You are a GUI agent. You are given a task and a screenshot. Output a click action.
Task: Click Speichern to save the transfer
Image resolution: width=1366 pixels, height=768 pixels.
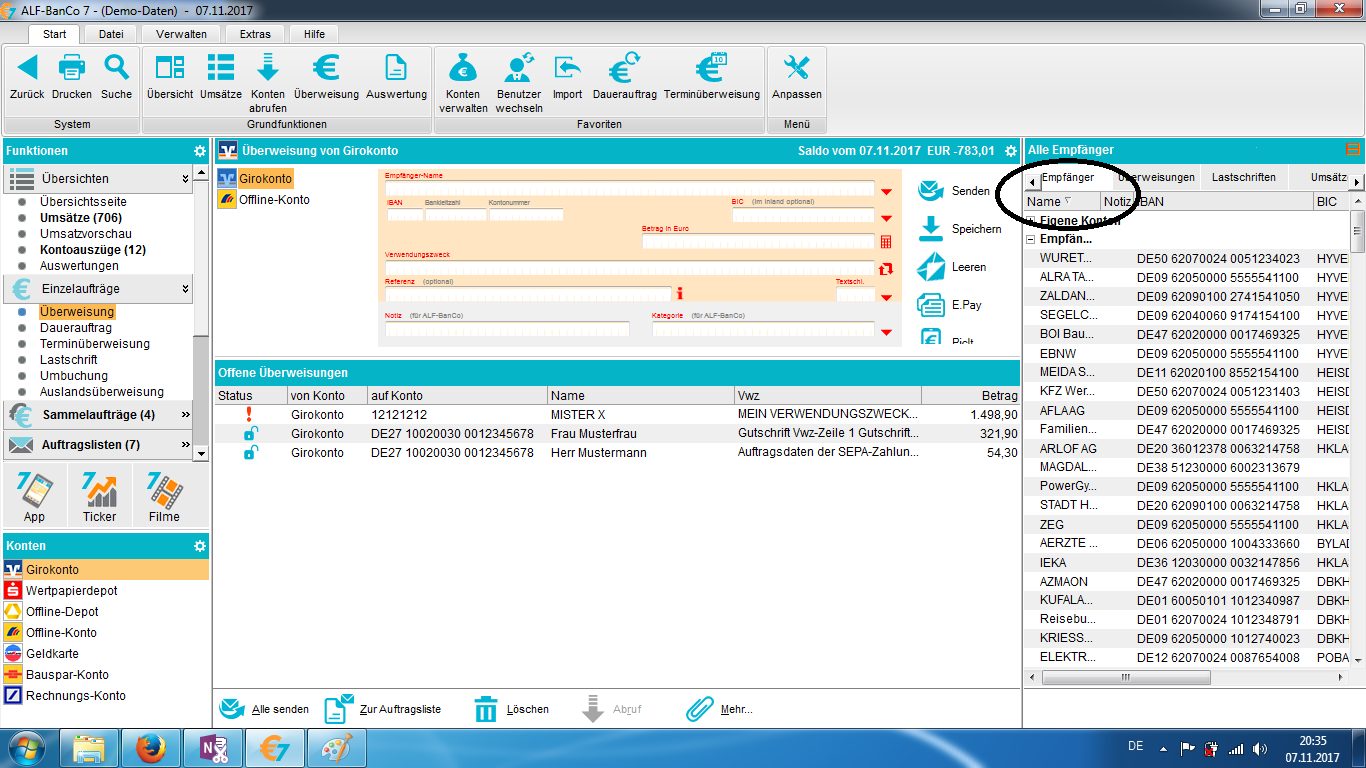(x=960, y=229)
